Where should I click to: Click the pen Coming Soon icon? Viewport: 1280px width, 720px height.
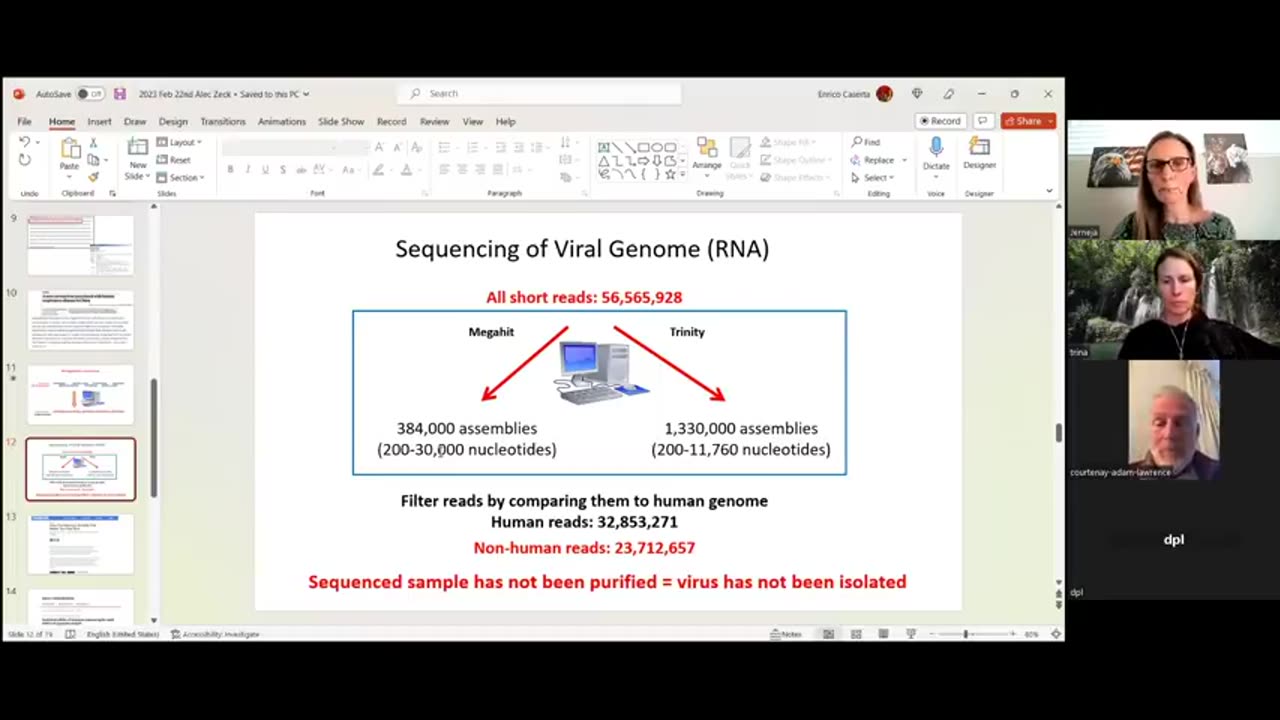tap(948, 94)
